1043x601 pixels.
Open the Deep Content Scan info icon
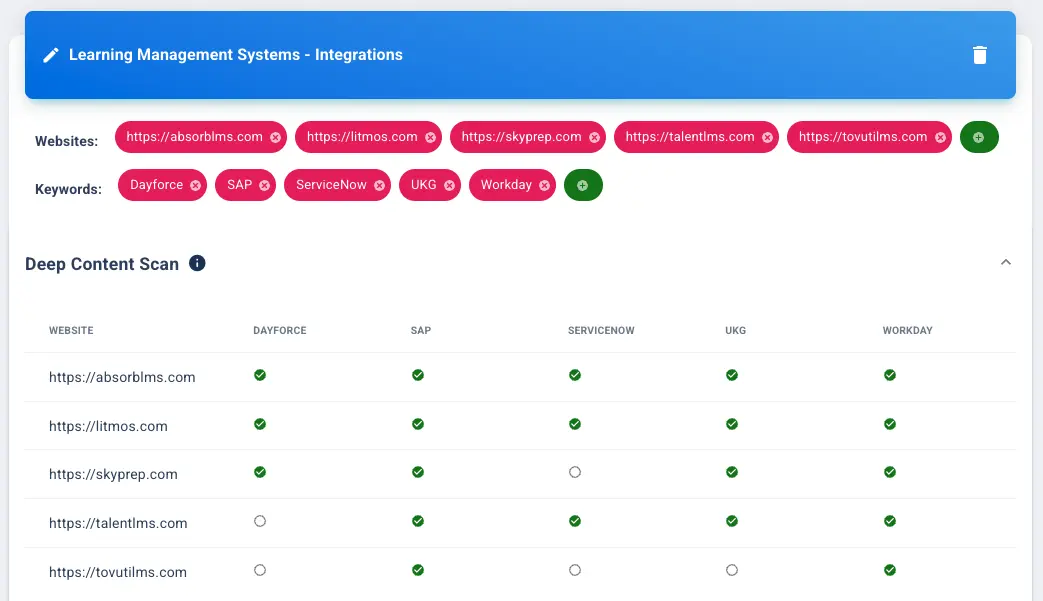coord(197,264)
